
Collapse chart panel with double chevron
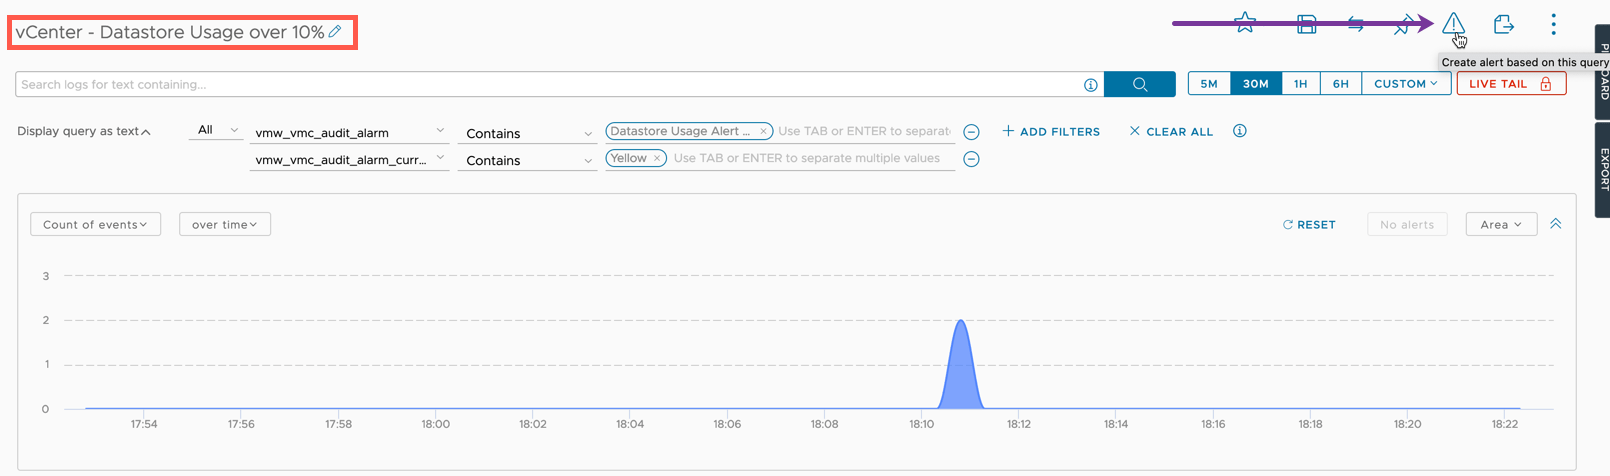(1556, 224)
